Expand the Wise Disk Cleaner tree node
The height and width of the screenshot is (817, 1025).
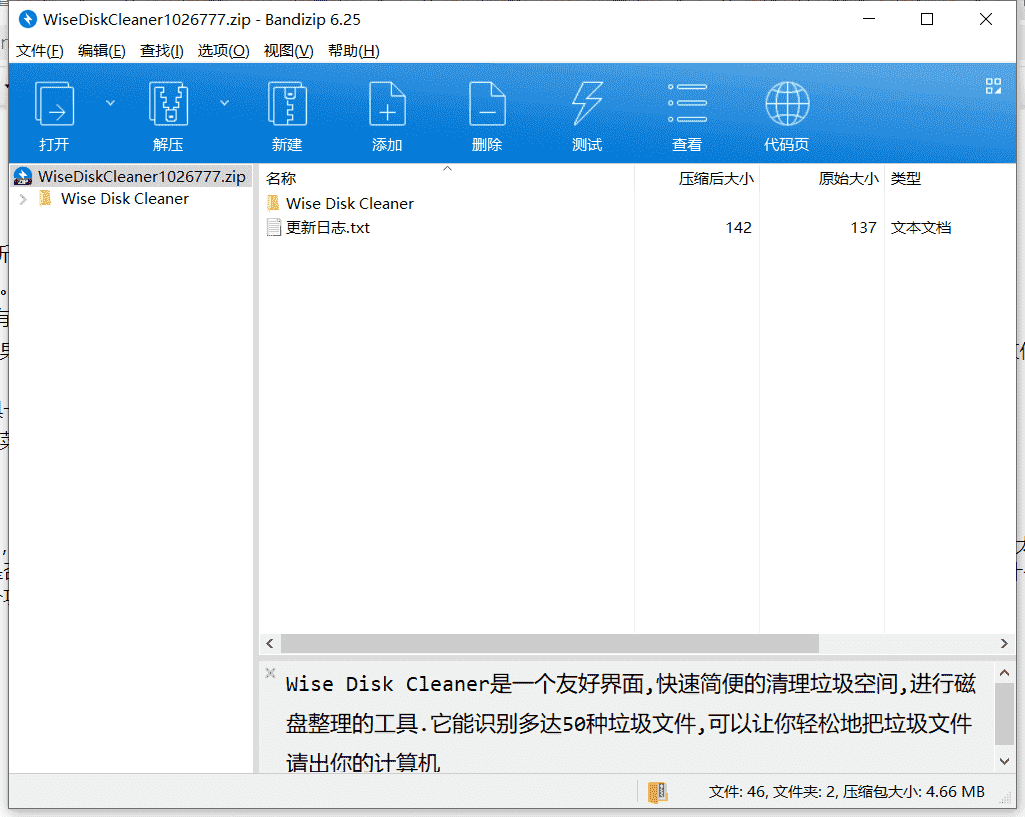tap(24, 199)
